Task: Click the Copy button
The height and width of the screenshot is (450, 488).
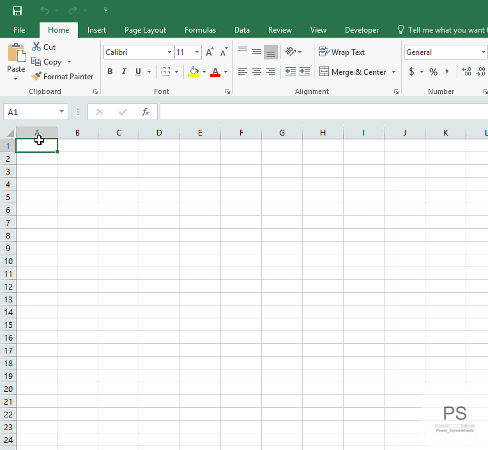Action: pos(46,62)
